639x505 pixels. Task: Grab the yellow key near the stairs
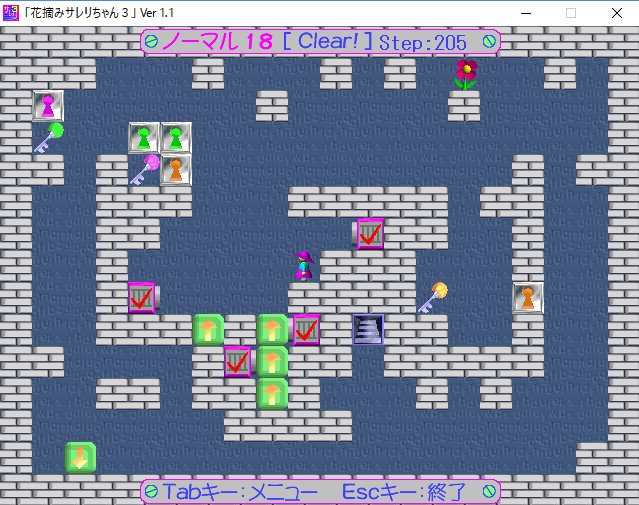tap(432, 297)
